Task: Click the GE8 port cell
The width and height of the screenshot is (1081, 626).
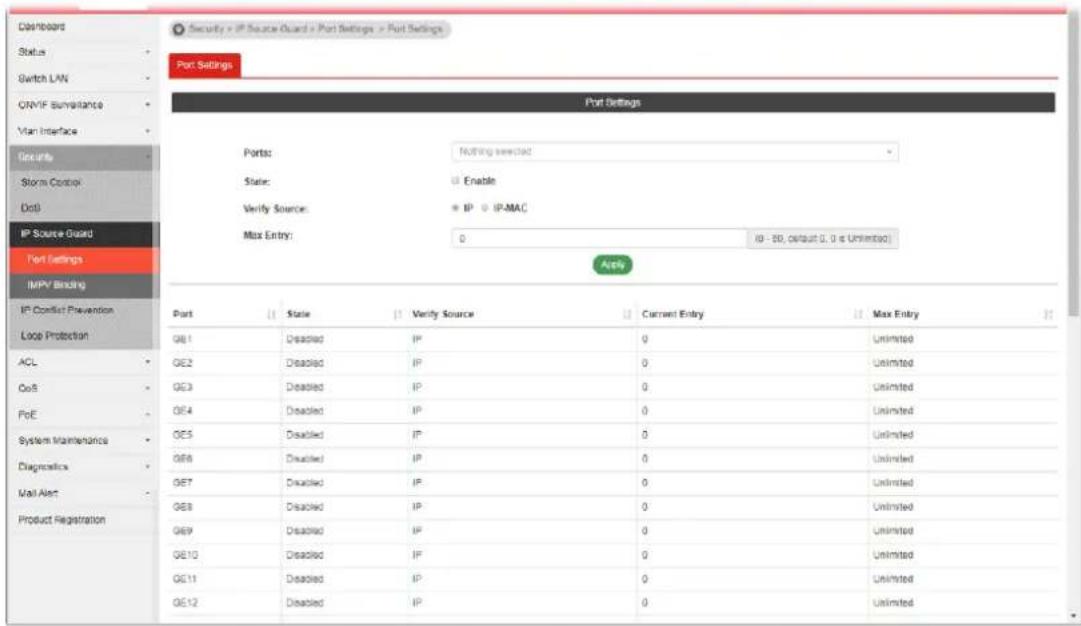Action: [x=224, y=507]
